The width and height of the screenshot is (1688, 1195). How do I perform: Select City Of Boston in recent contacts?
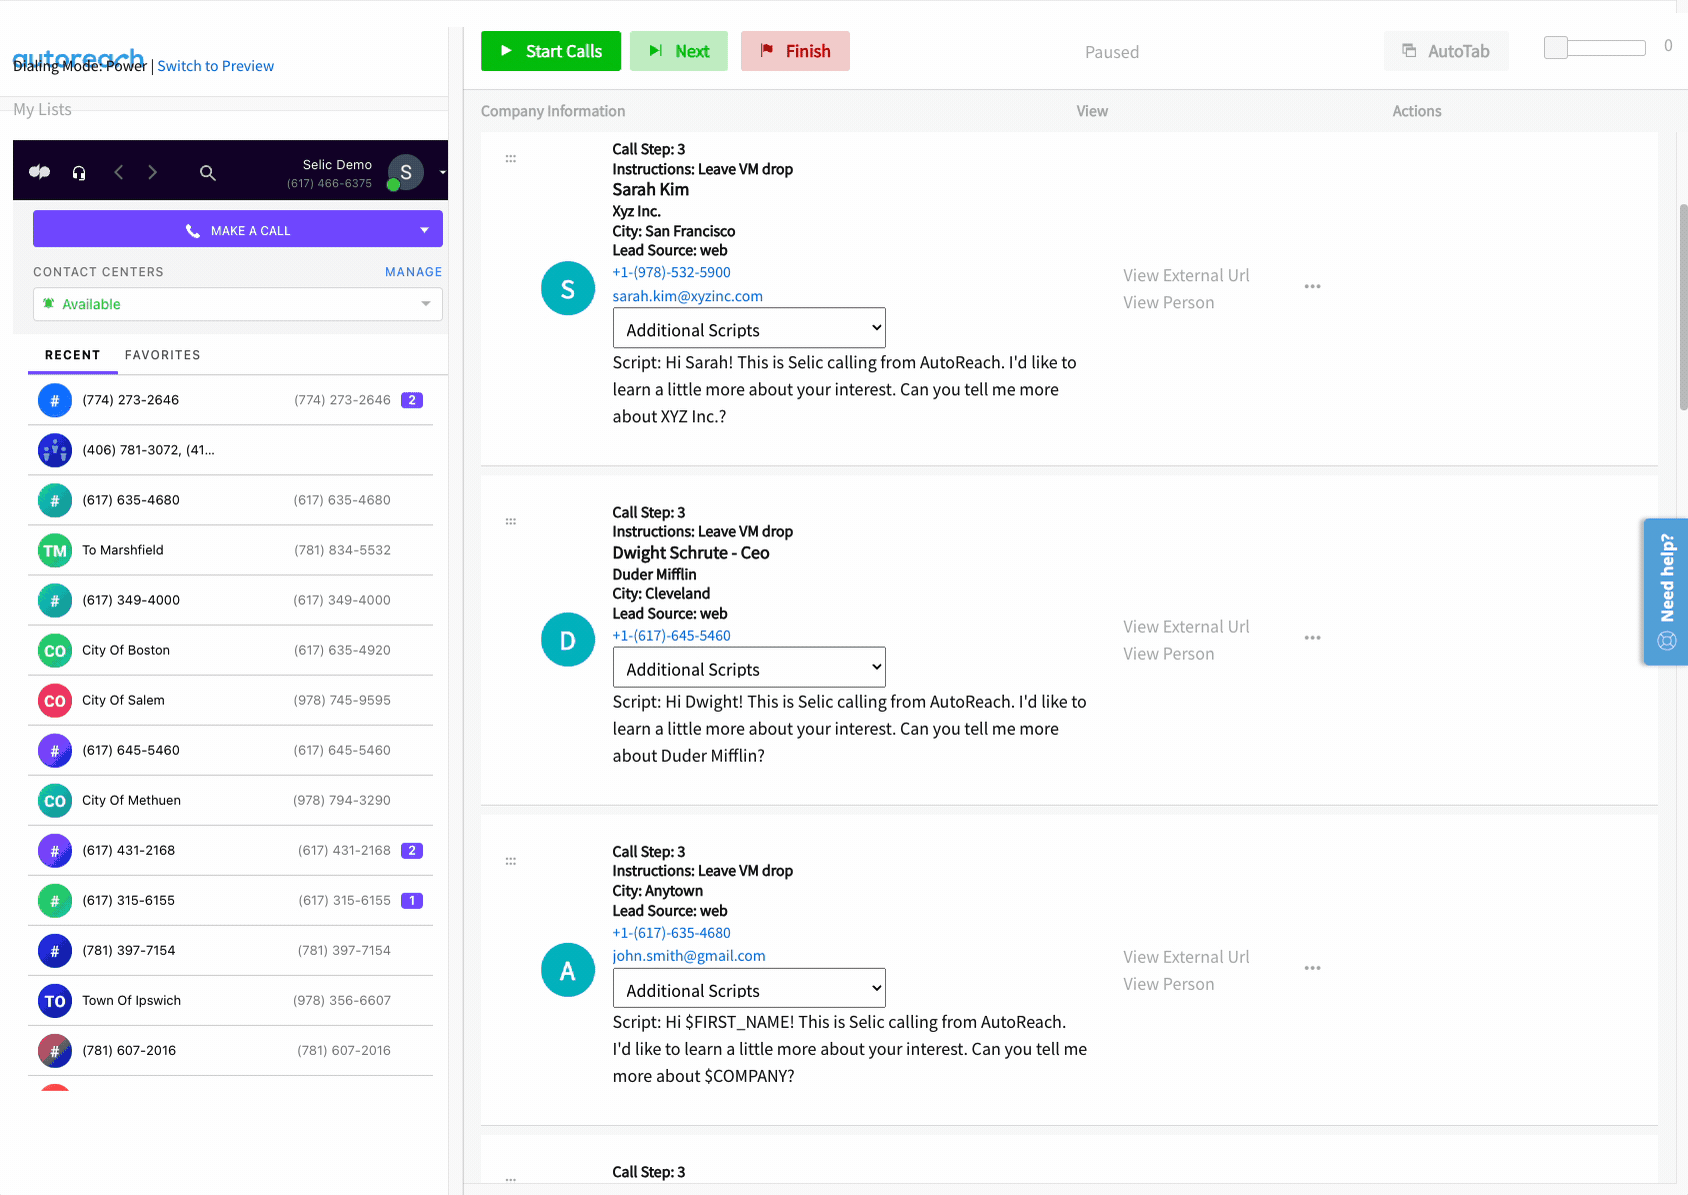pyautogui.click(x=230, y=650)
